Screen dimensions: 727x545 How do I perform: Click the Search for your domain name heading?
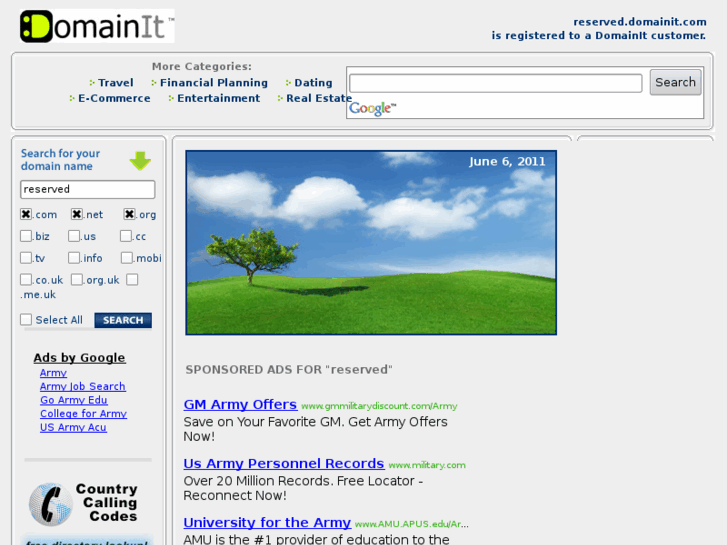point(60,160)
